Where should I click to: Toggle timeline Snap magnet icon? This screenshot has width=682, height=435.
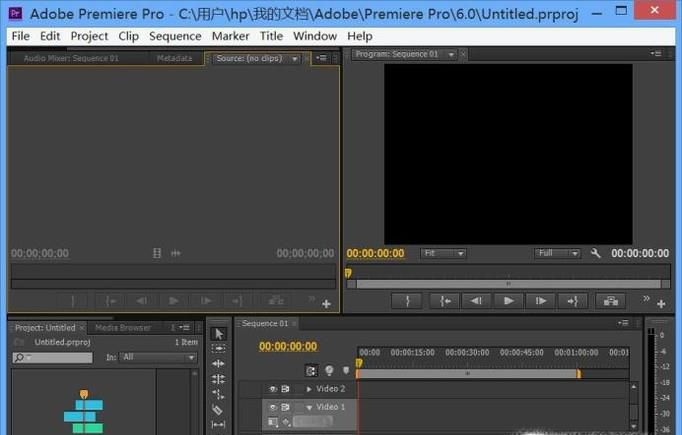[x=311, y=371]
